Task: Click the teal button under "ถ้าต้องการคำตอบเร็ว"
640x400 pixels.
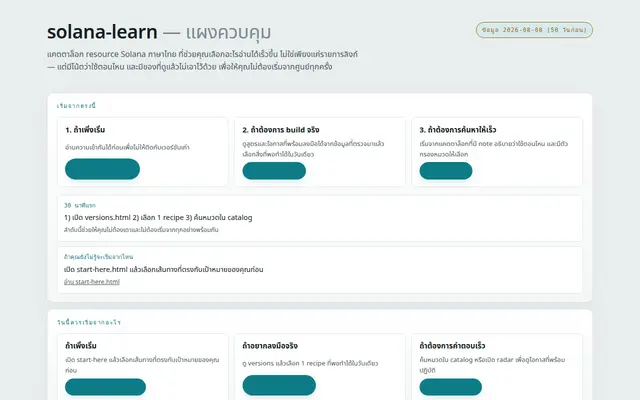Action: (451, 387)
